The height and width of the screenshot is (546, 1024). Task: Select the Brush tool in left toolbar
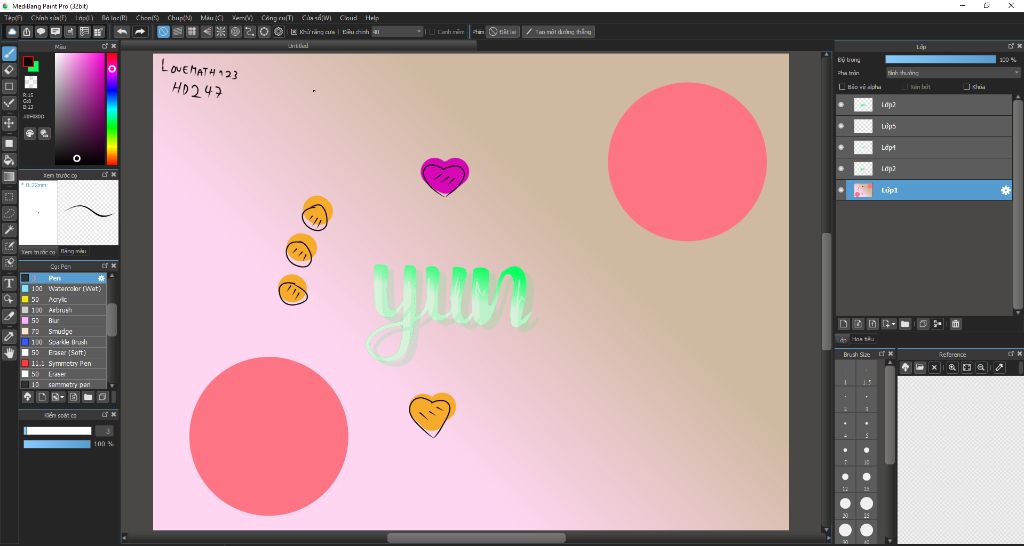coord(9,54)
